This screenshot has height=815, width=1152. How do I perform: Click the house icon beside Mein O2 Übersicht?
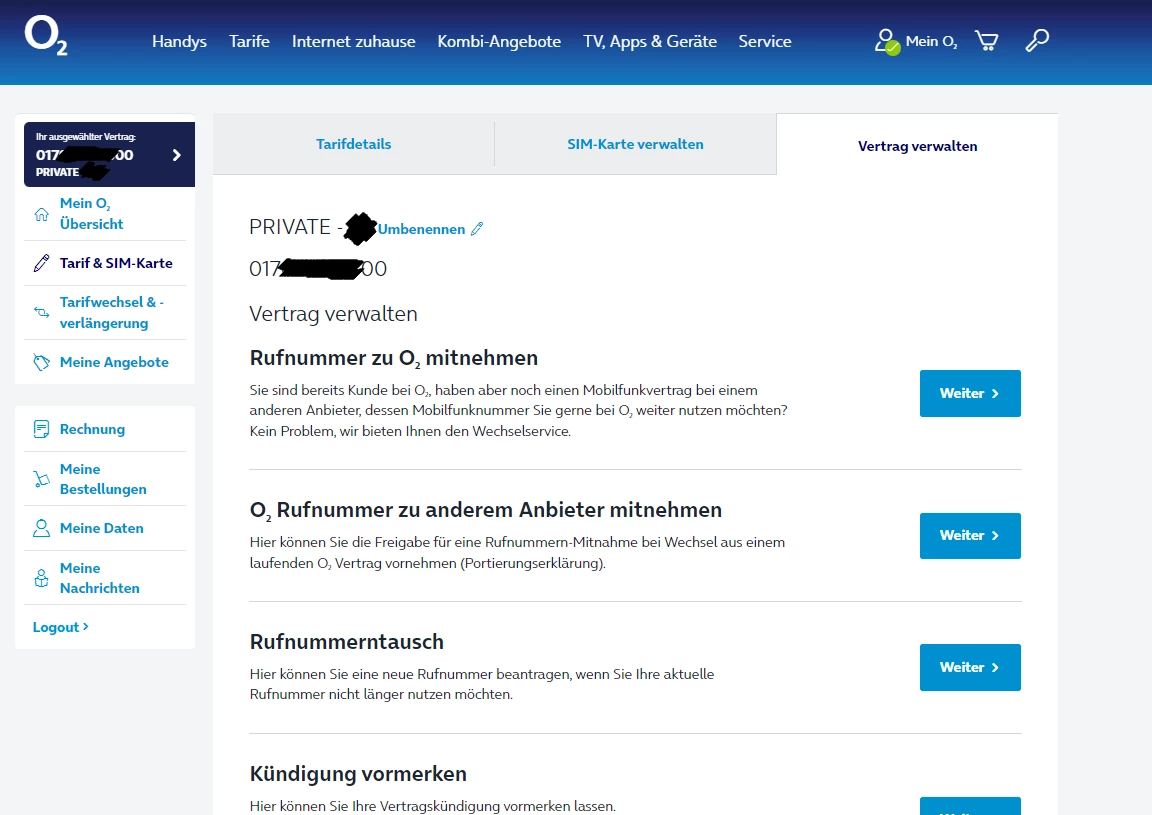pos(42,214)
